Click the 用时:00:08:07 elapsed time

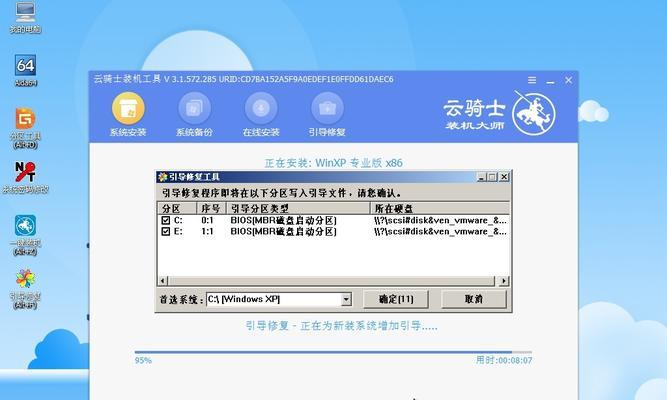click(x=504, y=360)
